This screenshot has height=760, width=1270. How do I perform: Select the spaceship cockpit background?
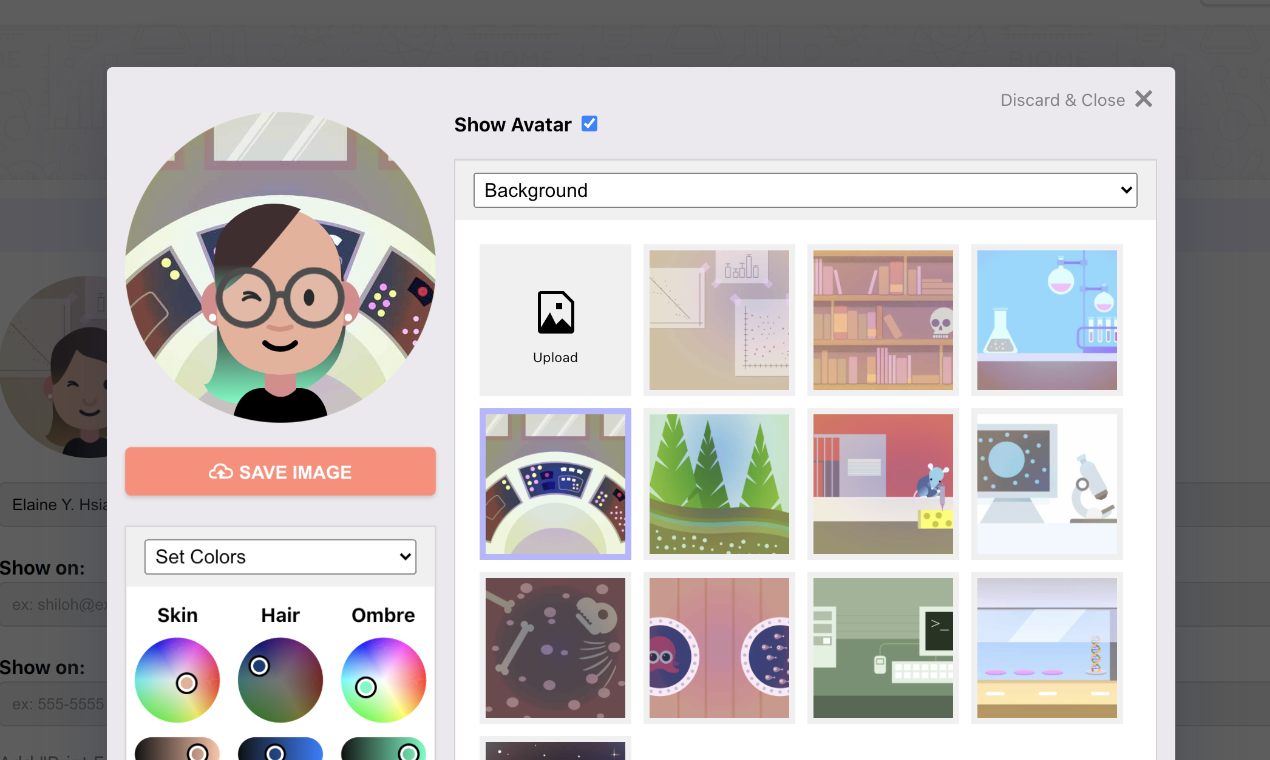[555, 484]
